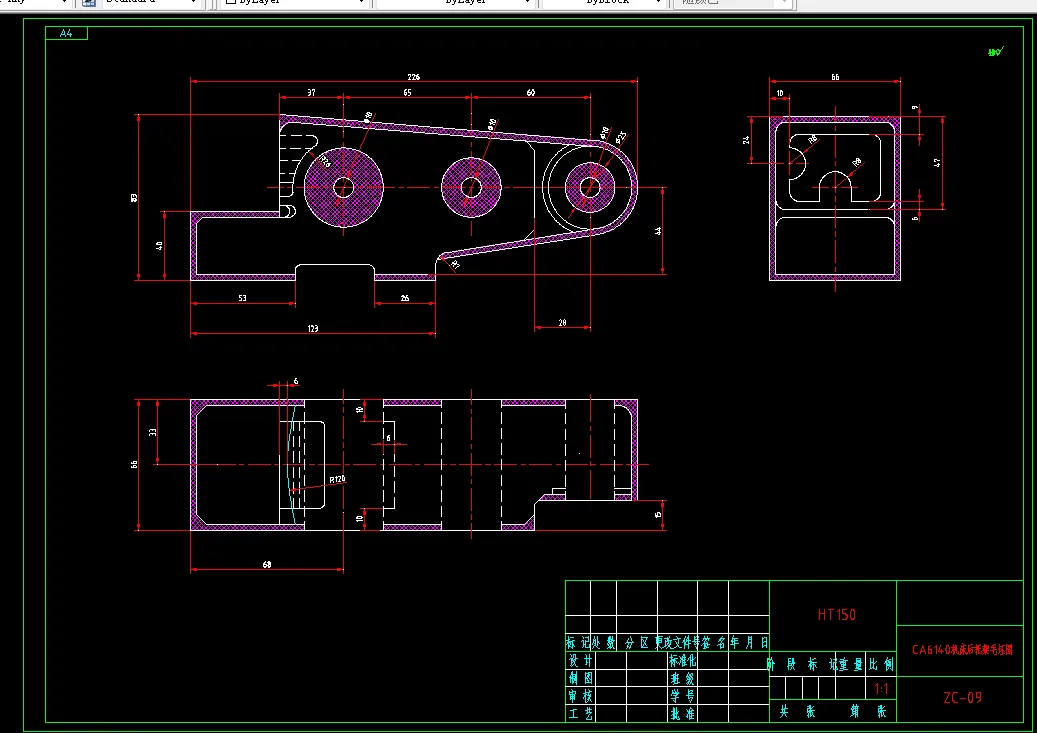Select the A4 sheet size label
The width and height of the screenshot is (1037, 733).
[66, 33]
